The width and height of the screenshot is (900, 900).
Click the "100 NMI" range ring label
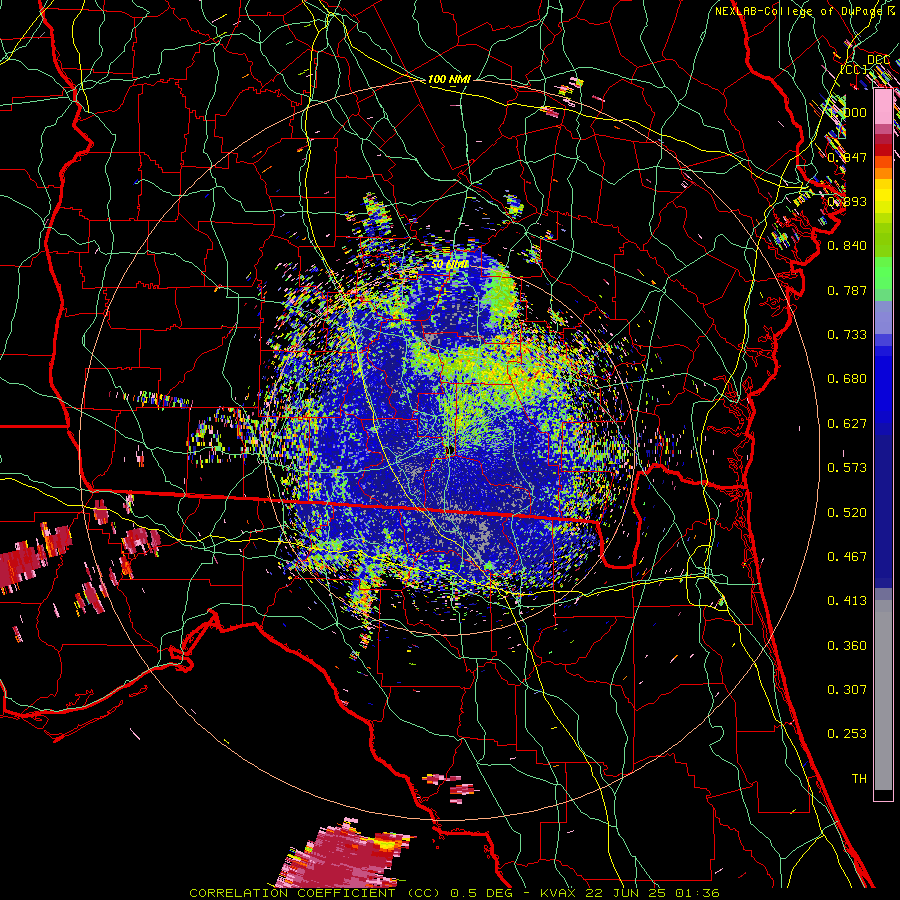coord(449,79)
